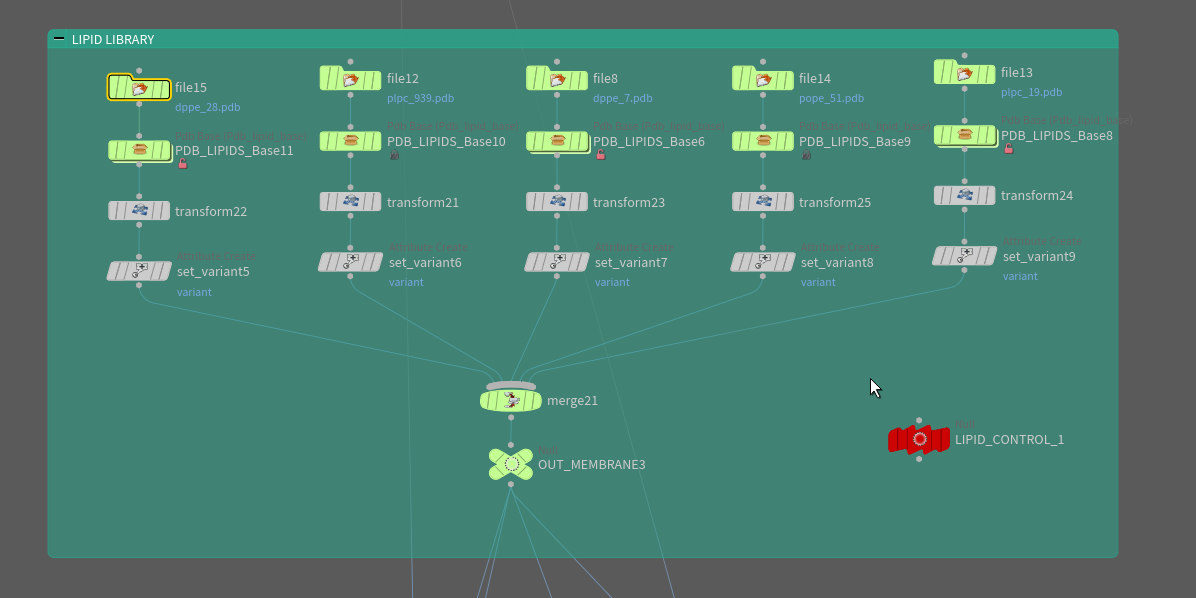This screenshot has height=598, width=1196.
Task: Select the transform21 node
Action: click(x=350, y=202)
